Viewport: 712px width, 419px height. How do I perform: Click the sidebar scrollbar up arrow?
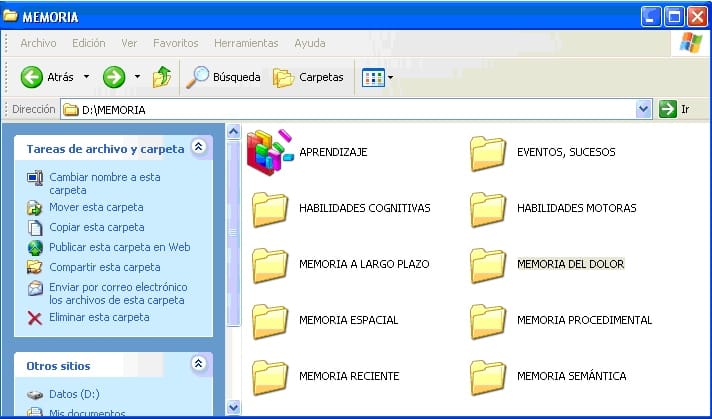tap(233, 132)
